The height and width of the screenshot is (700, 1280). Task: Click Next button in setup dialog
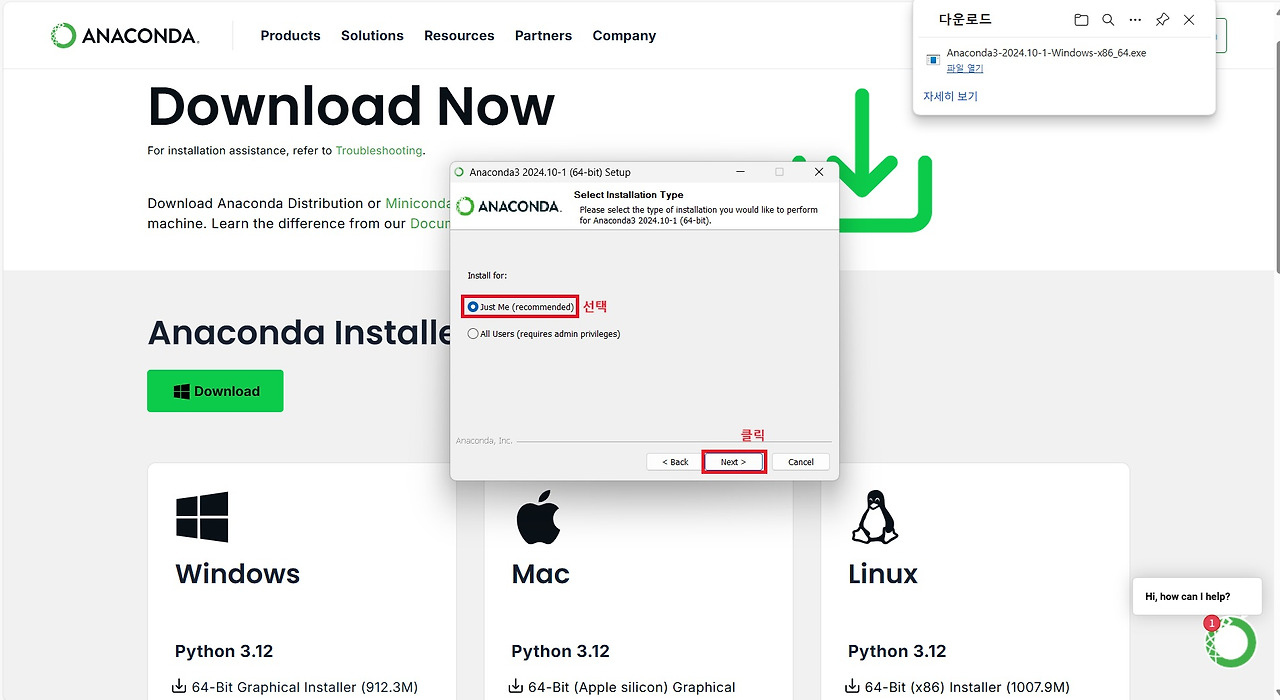coord(733,462)
